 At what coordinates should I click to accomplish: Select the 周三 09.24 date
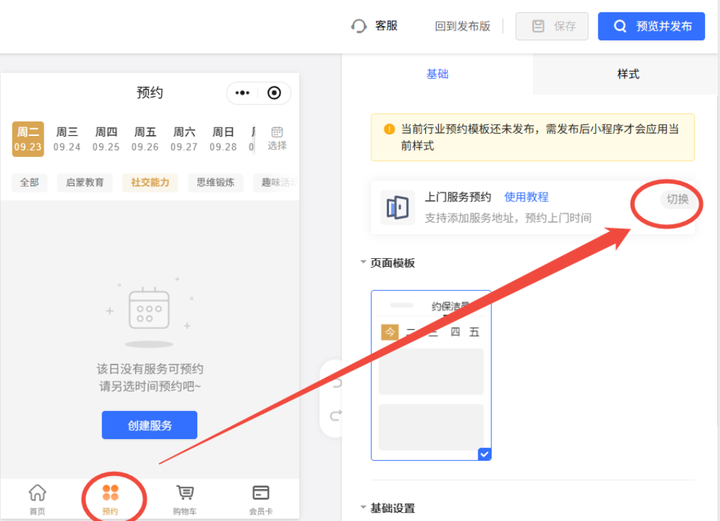67,139
